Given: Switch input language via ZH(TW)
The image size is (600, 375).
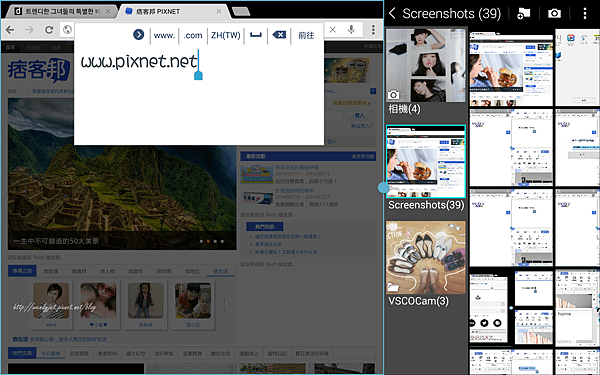Looking at the screenshot, I should [x=225, y=35].
